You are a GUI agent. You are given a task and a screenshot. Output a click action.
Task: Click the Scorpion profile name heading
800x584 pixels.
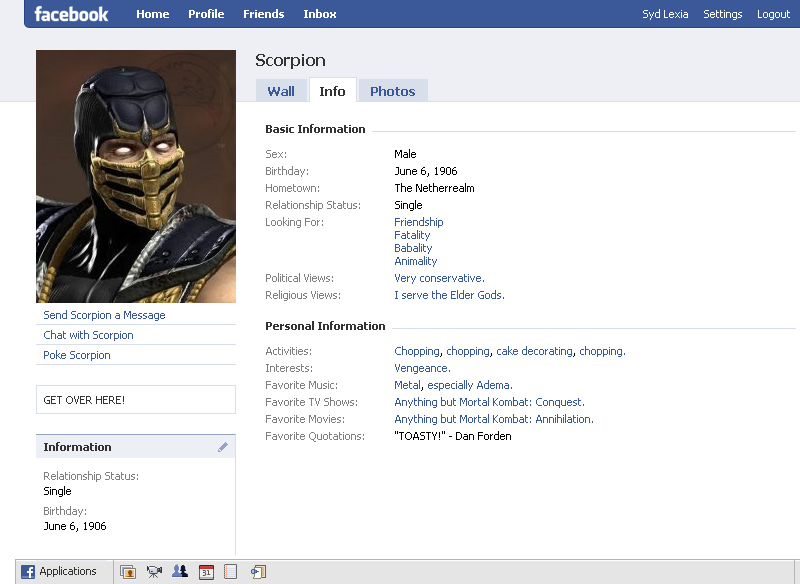pyautogui.click(x=290, y=60)
